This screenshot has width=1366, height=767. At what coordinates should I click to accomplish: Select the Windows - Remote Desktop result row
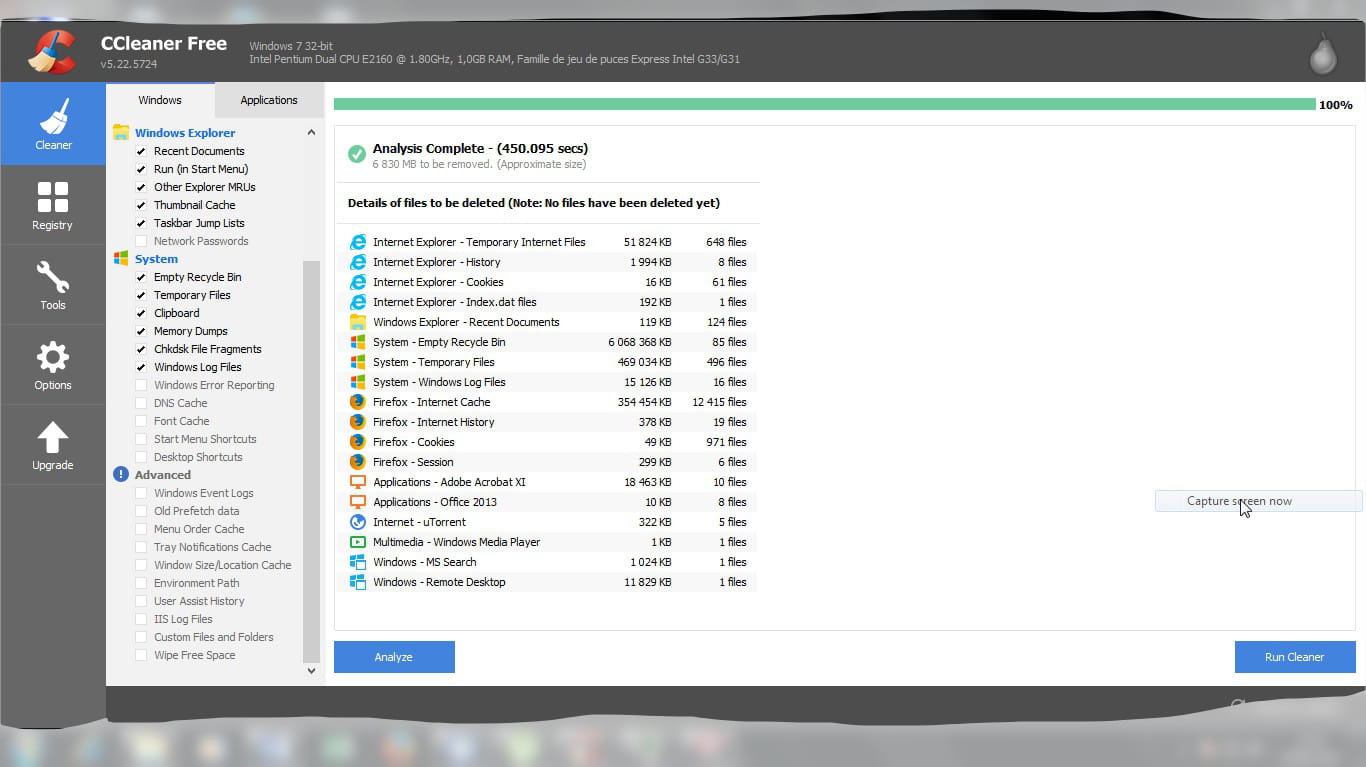pos(546,582)
